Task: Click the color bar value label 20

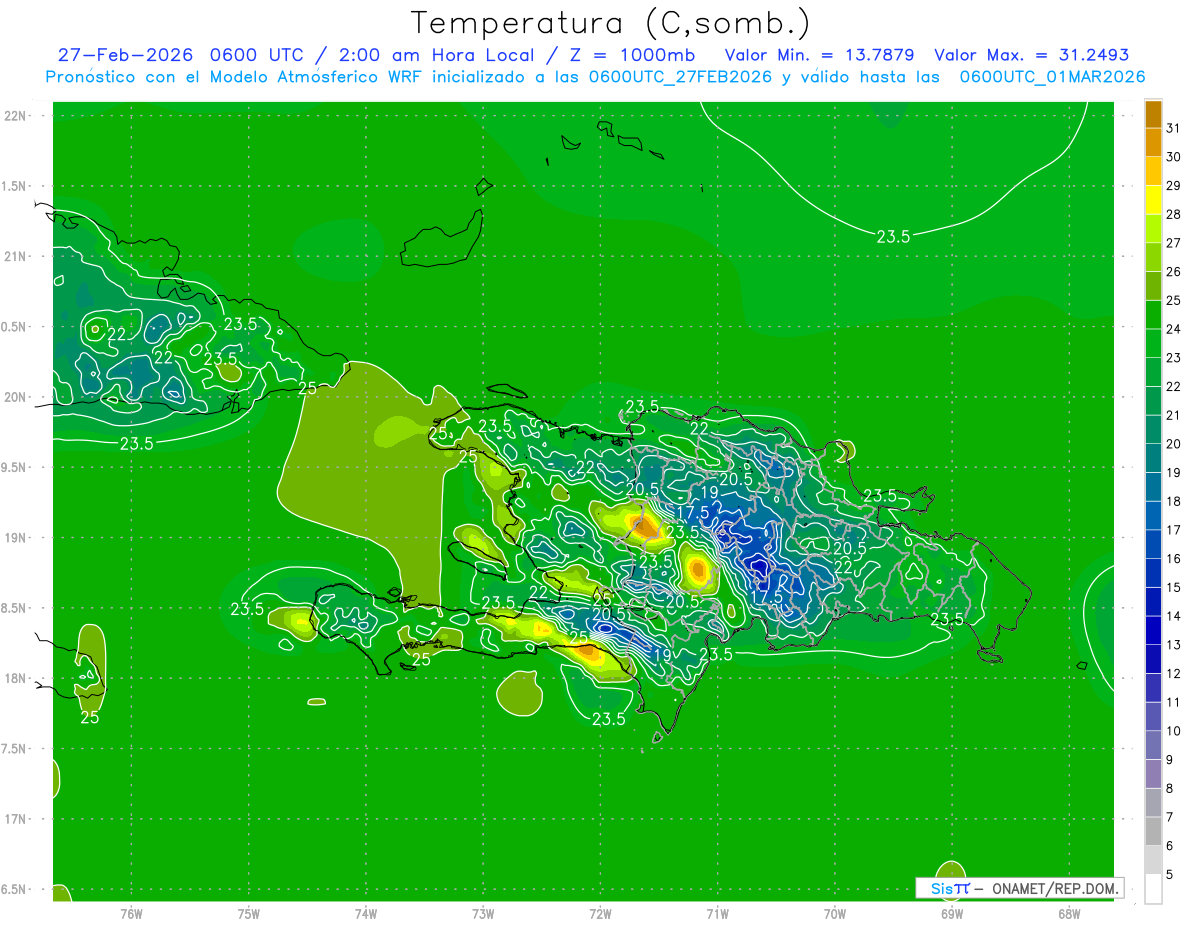Action: [x=1173, y=444]
